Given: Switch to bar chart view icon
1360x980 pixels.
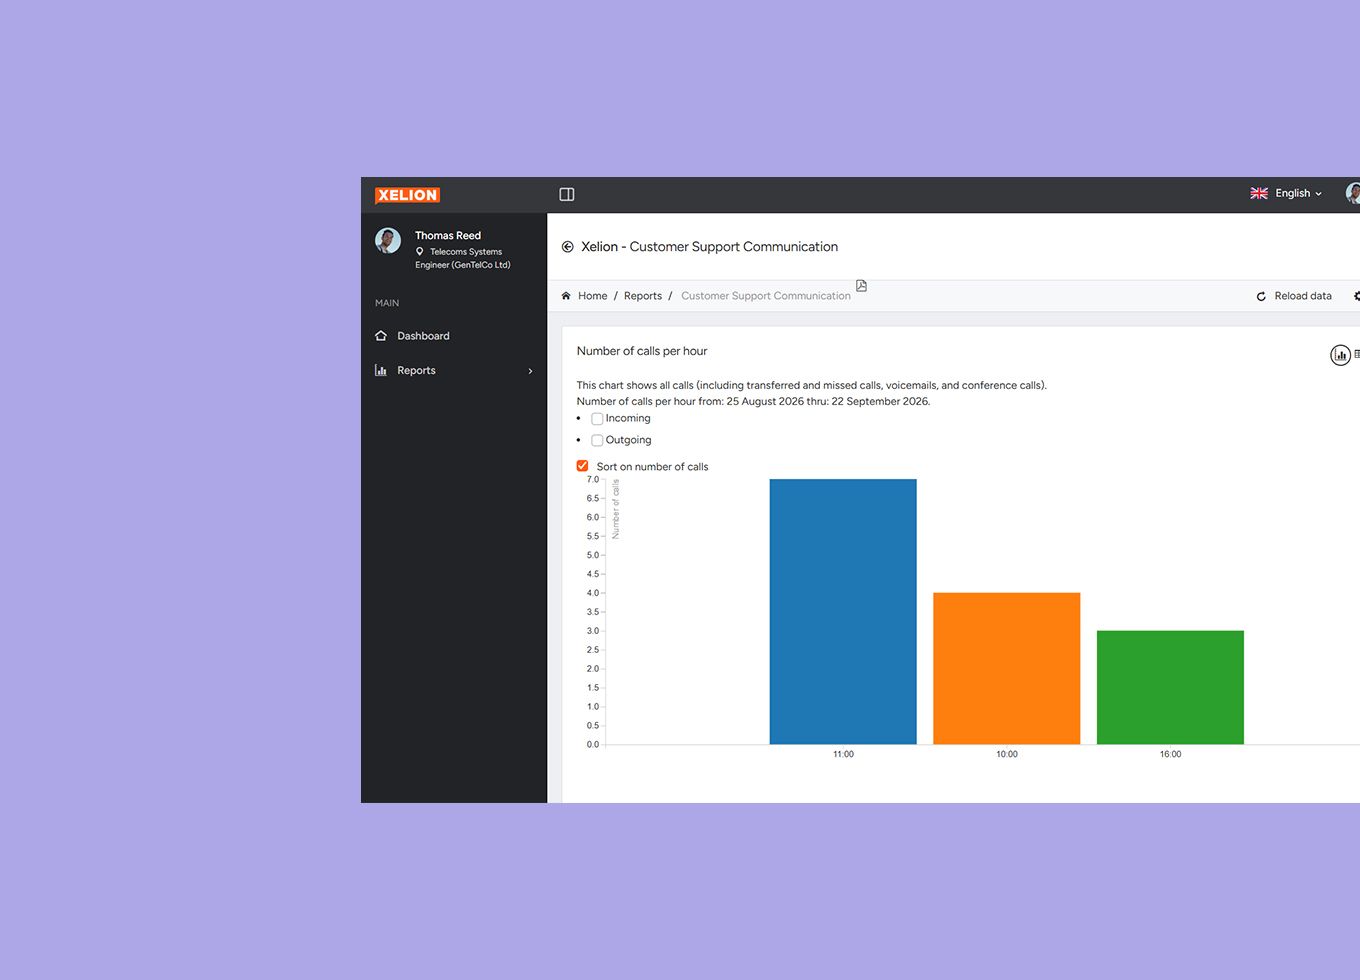Looking at the screenshot, I should [1340, 355].
